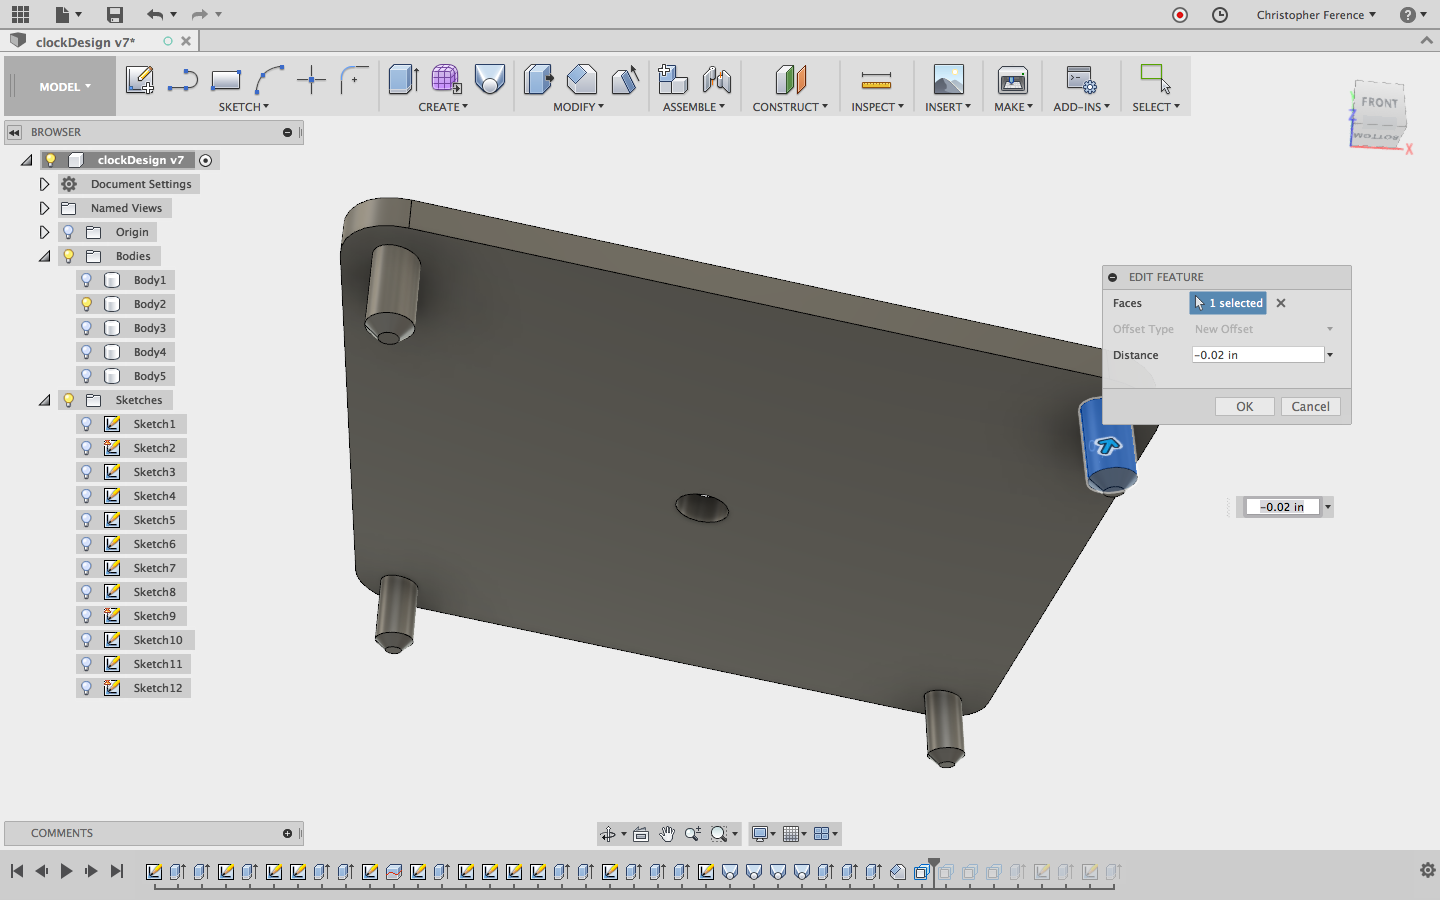Expand the Named Views node
The image size is (1440, 900).
click(44, 208)
